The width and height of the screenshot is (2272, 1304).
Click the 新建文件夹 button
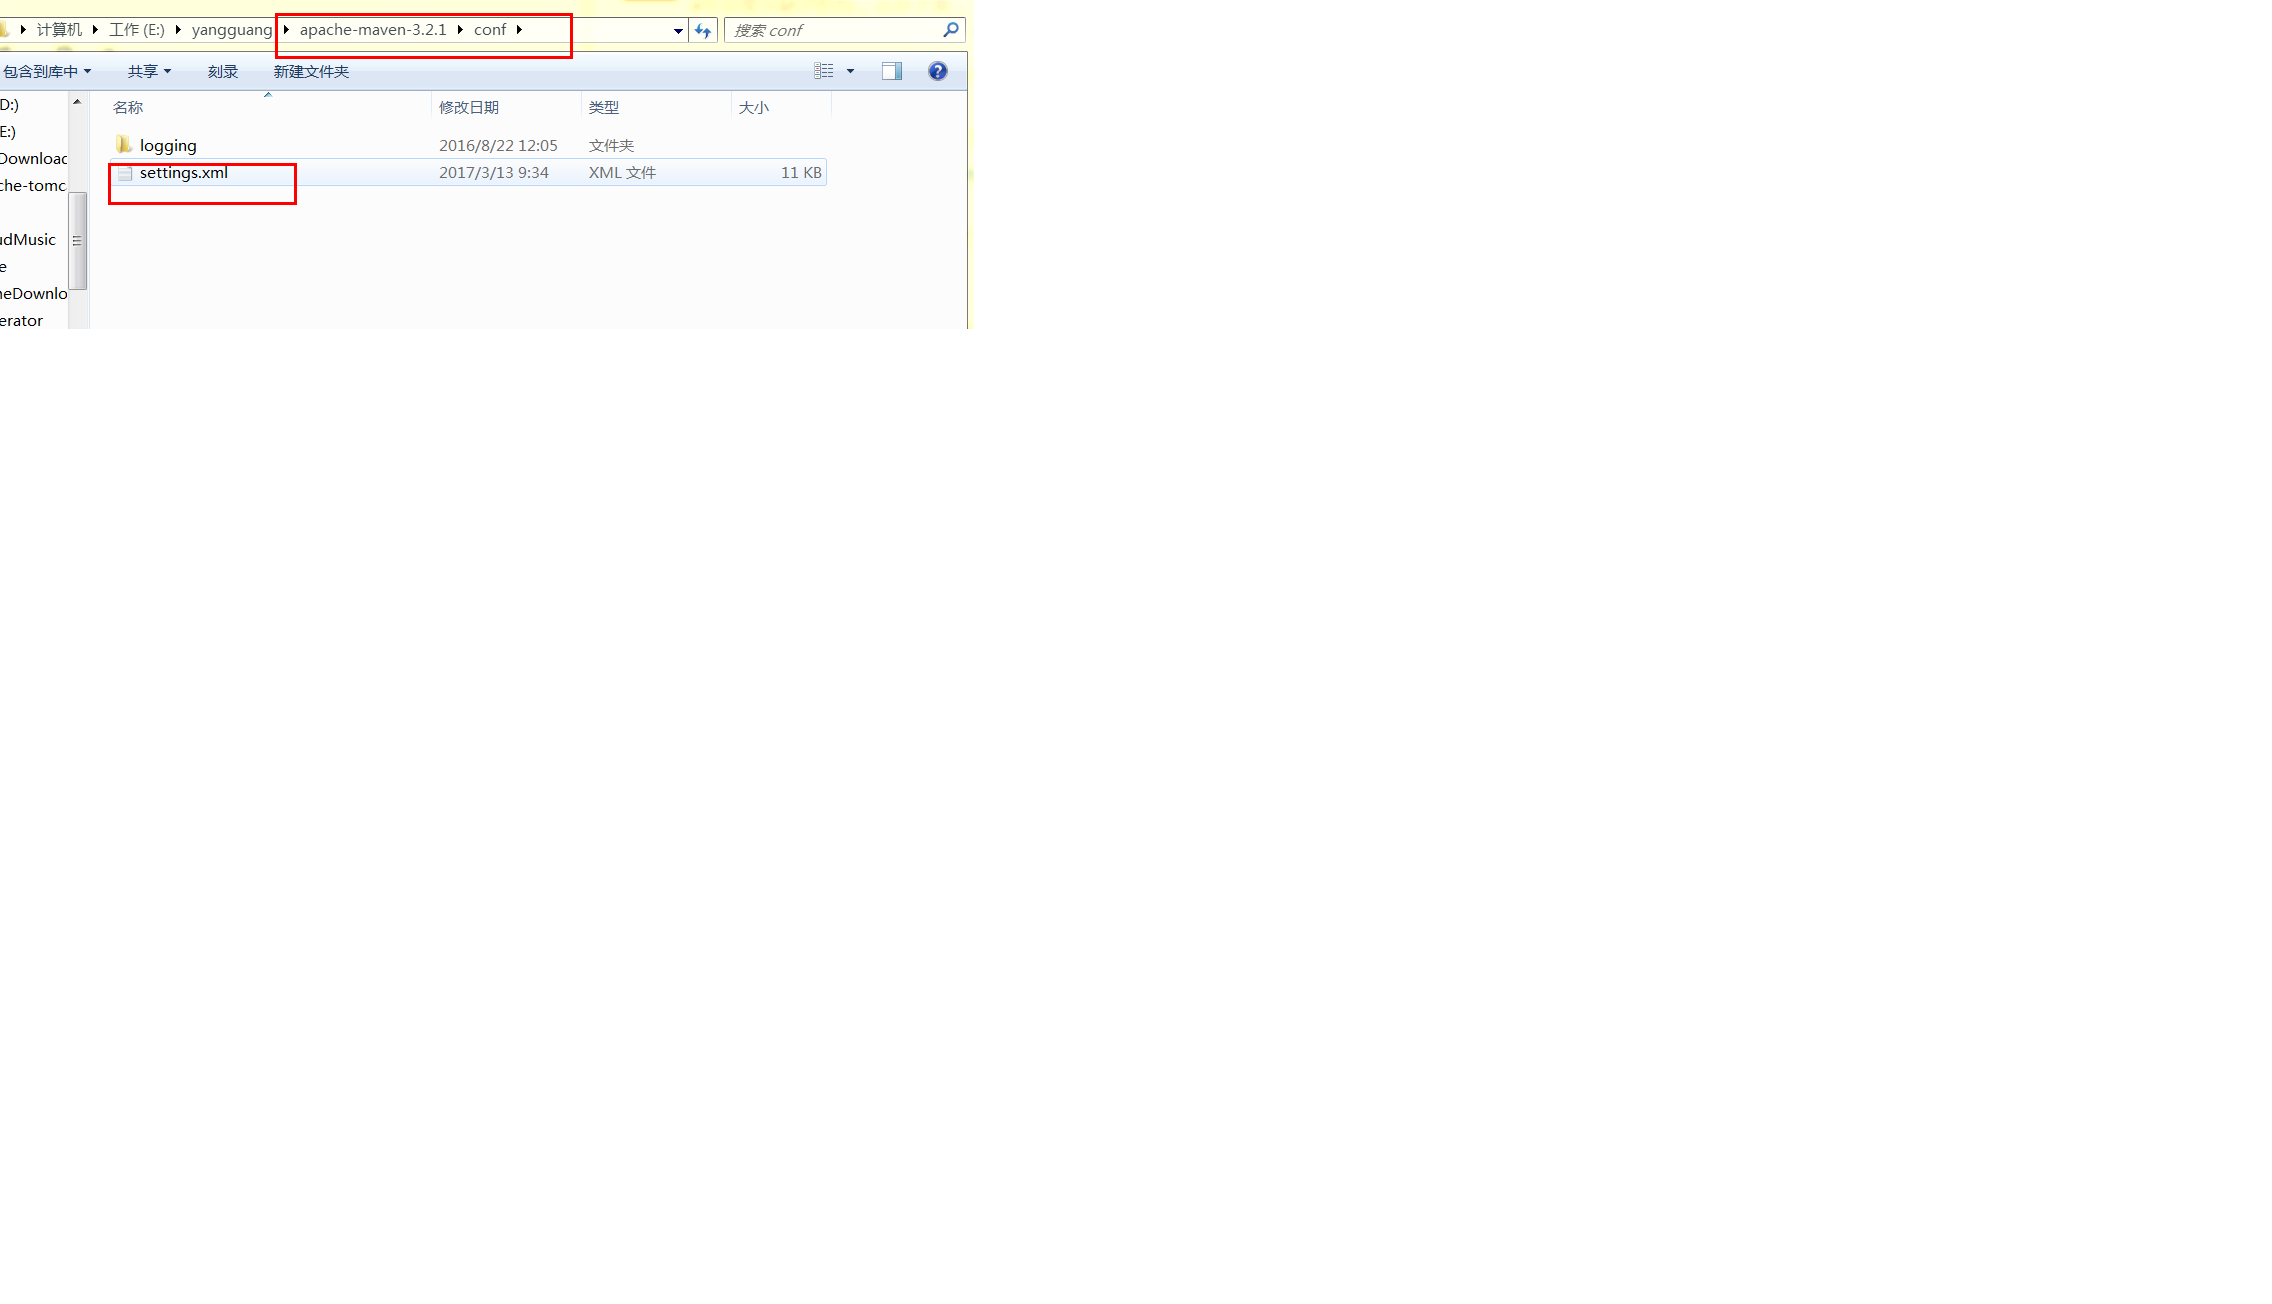click(x=312, y=71)
